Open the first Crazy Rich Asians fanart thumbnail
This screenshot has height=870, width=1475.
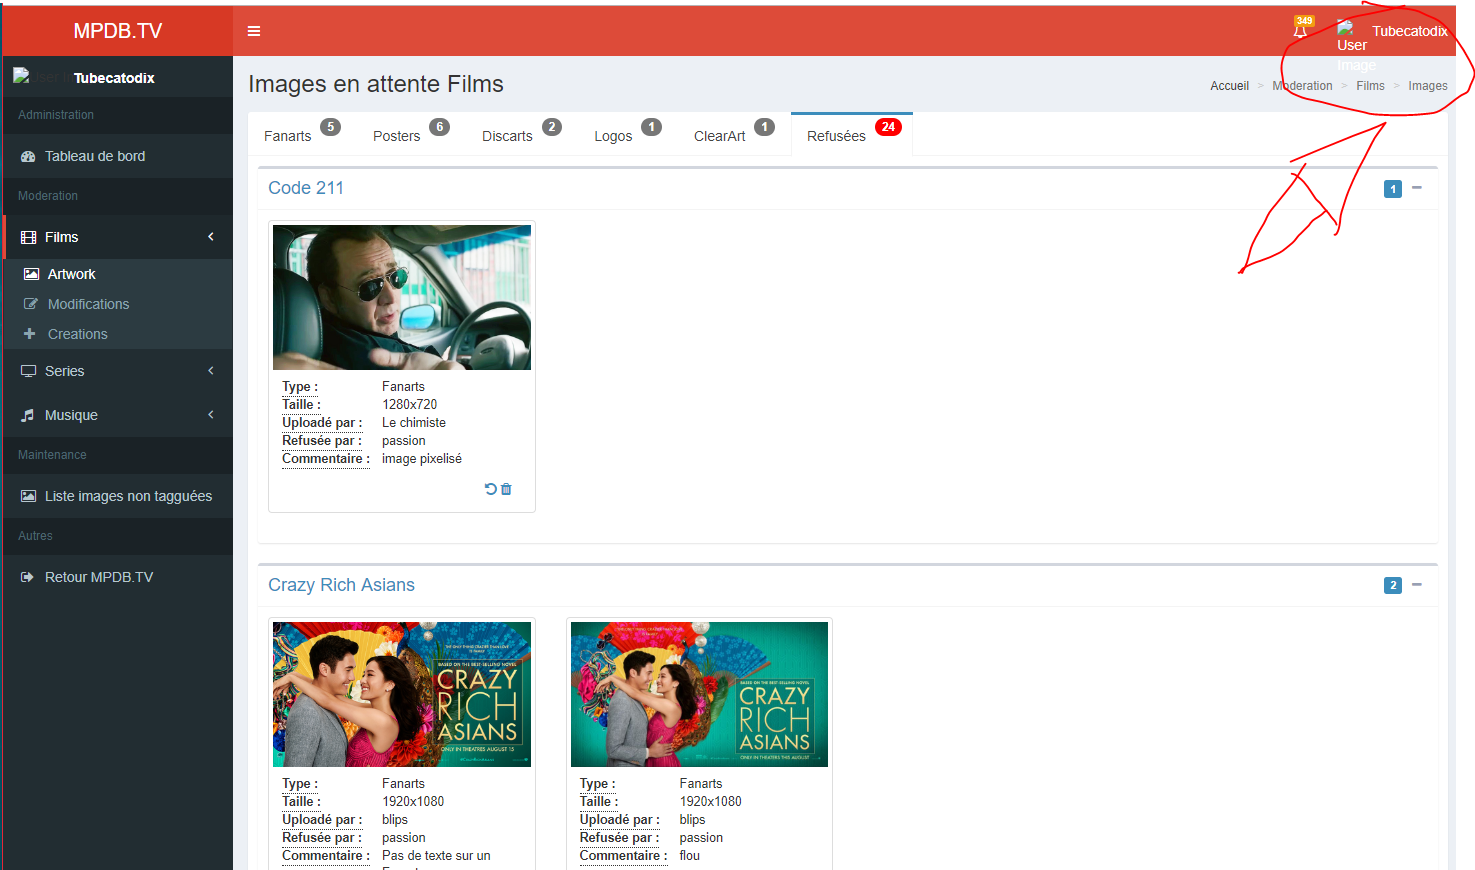click(x=402, y=694)
